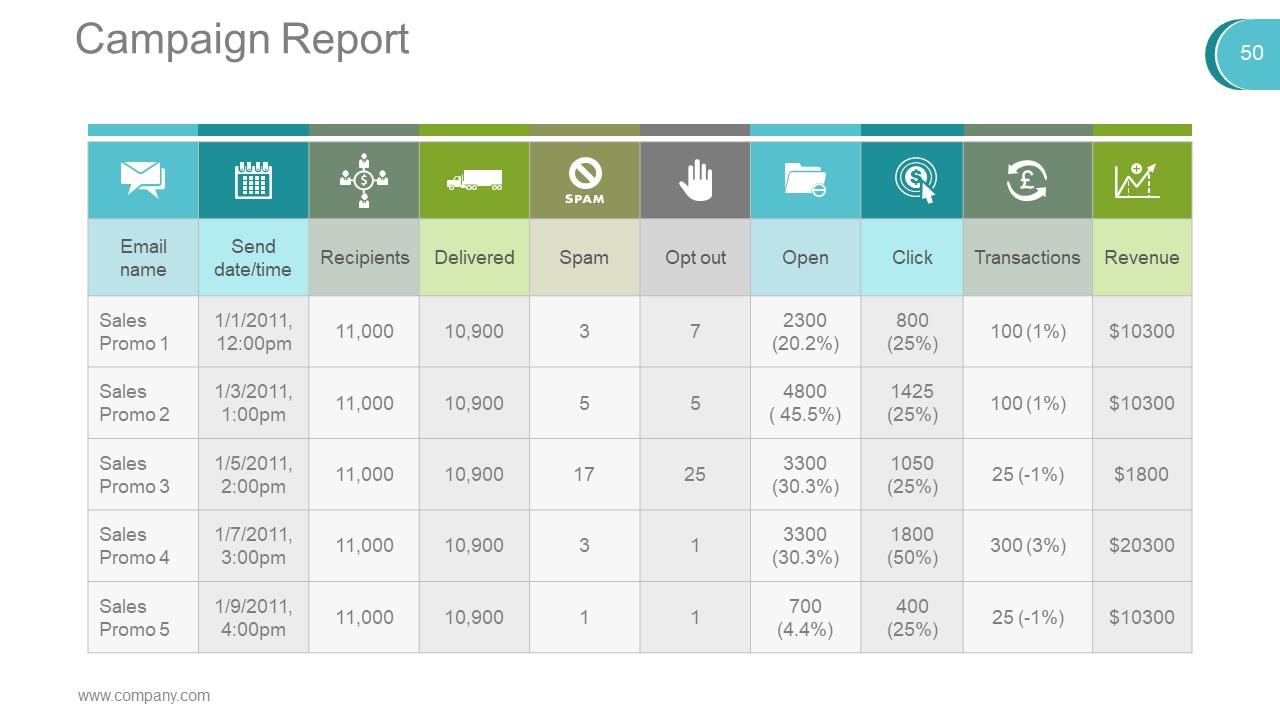Click the SPAM prohibited icon
Viewport: 1280px width, 720px height.
click(584, 180)
